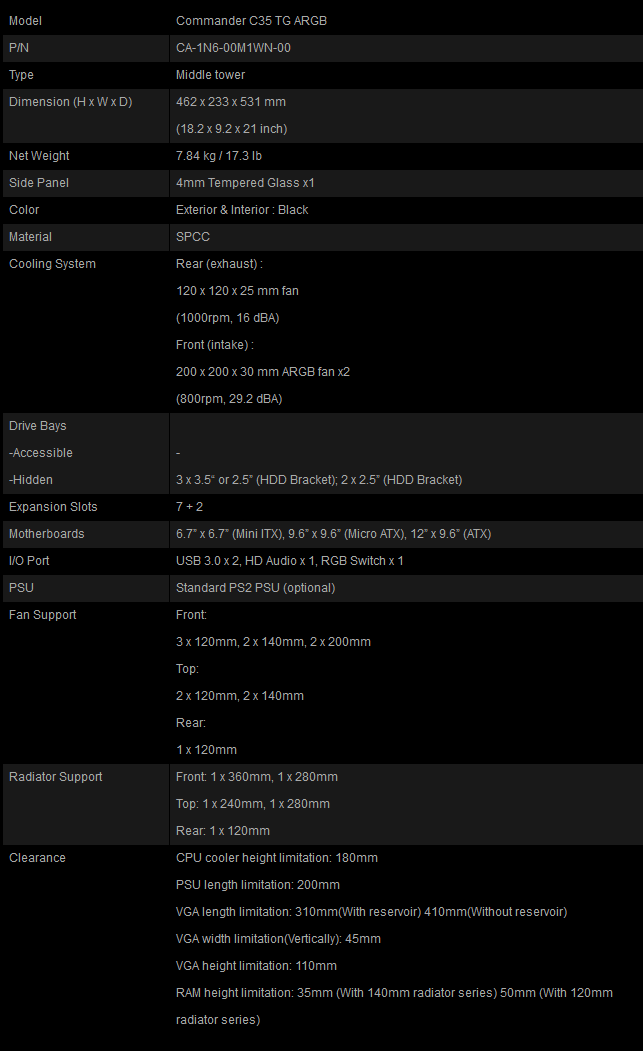Click the CPU cooler height limitation line
Viewport: 643px width, 1051px height.
277,858
